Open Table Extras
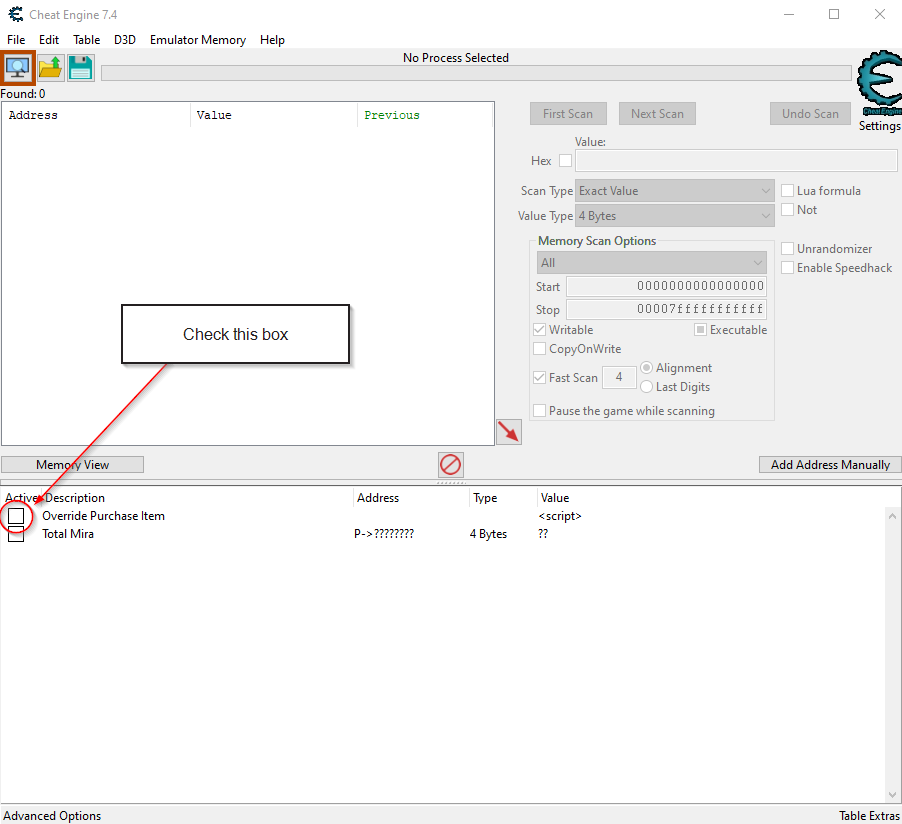The height and width of the screenshot is (824, 902). click(x=869, y=815)
